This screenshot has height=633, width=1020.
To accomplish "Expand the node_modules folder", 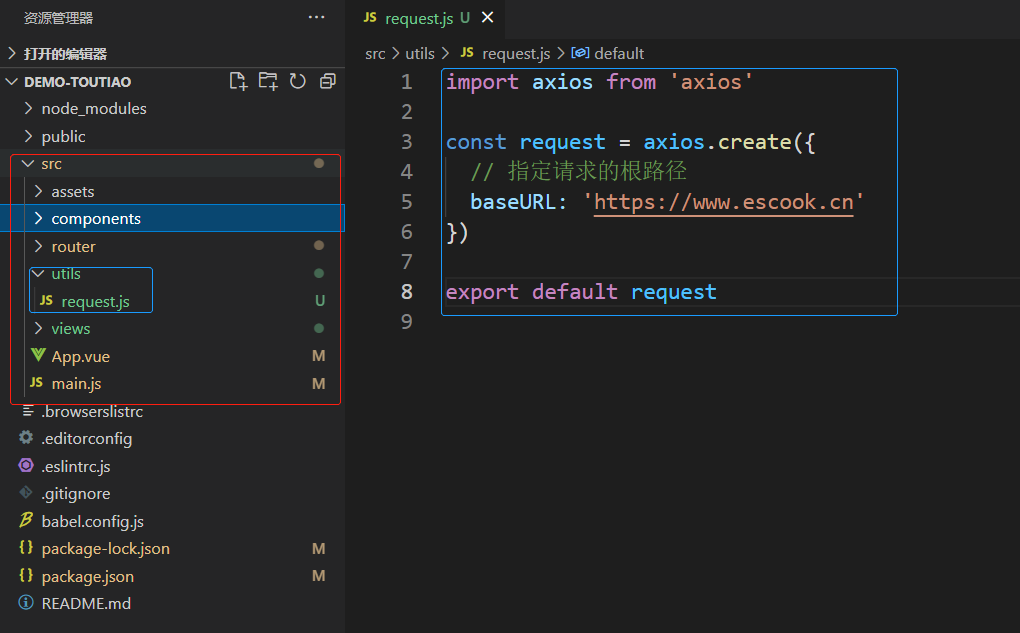I will [93, 109].
